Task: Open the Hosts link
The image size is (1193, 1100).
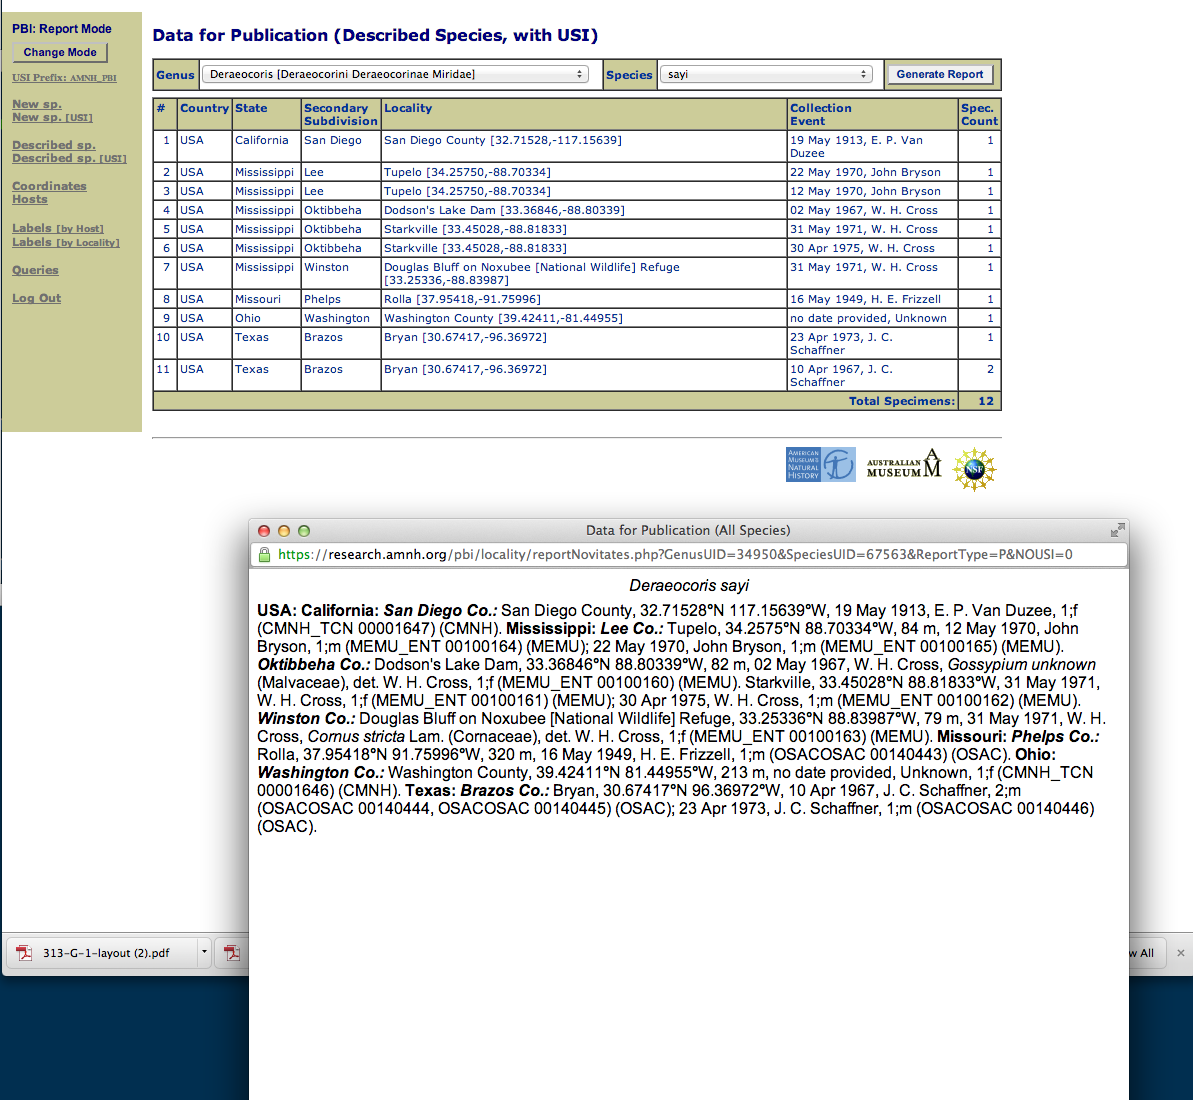Action: tap(29, 199)
